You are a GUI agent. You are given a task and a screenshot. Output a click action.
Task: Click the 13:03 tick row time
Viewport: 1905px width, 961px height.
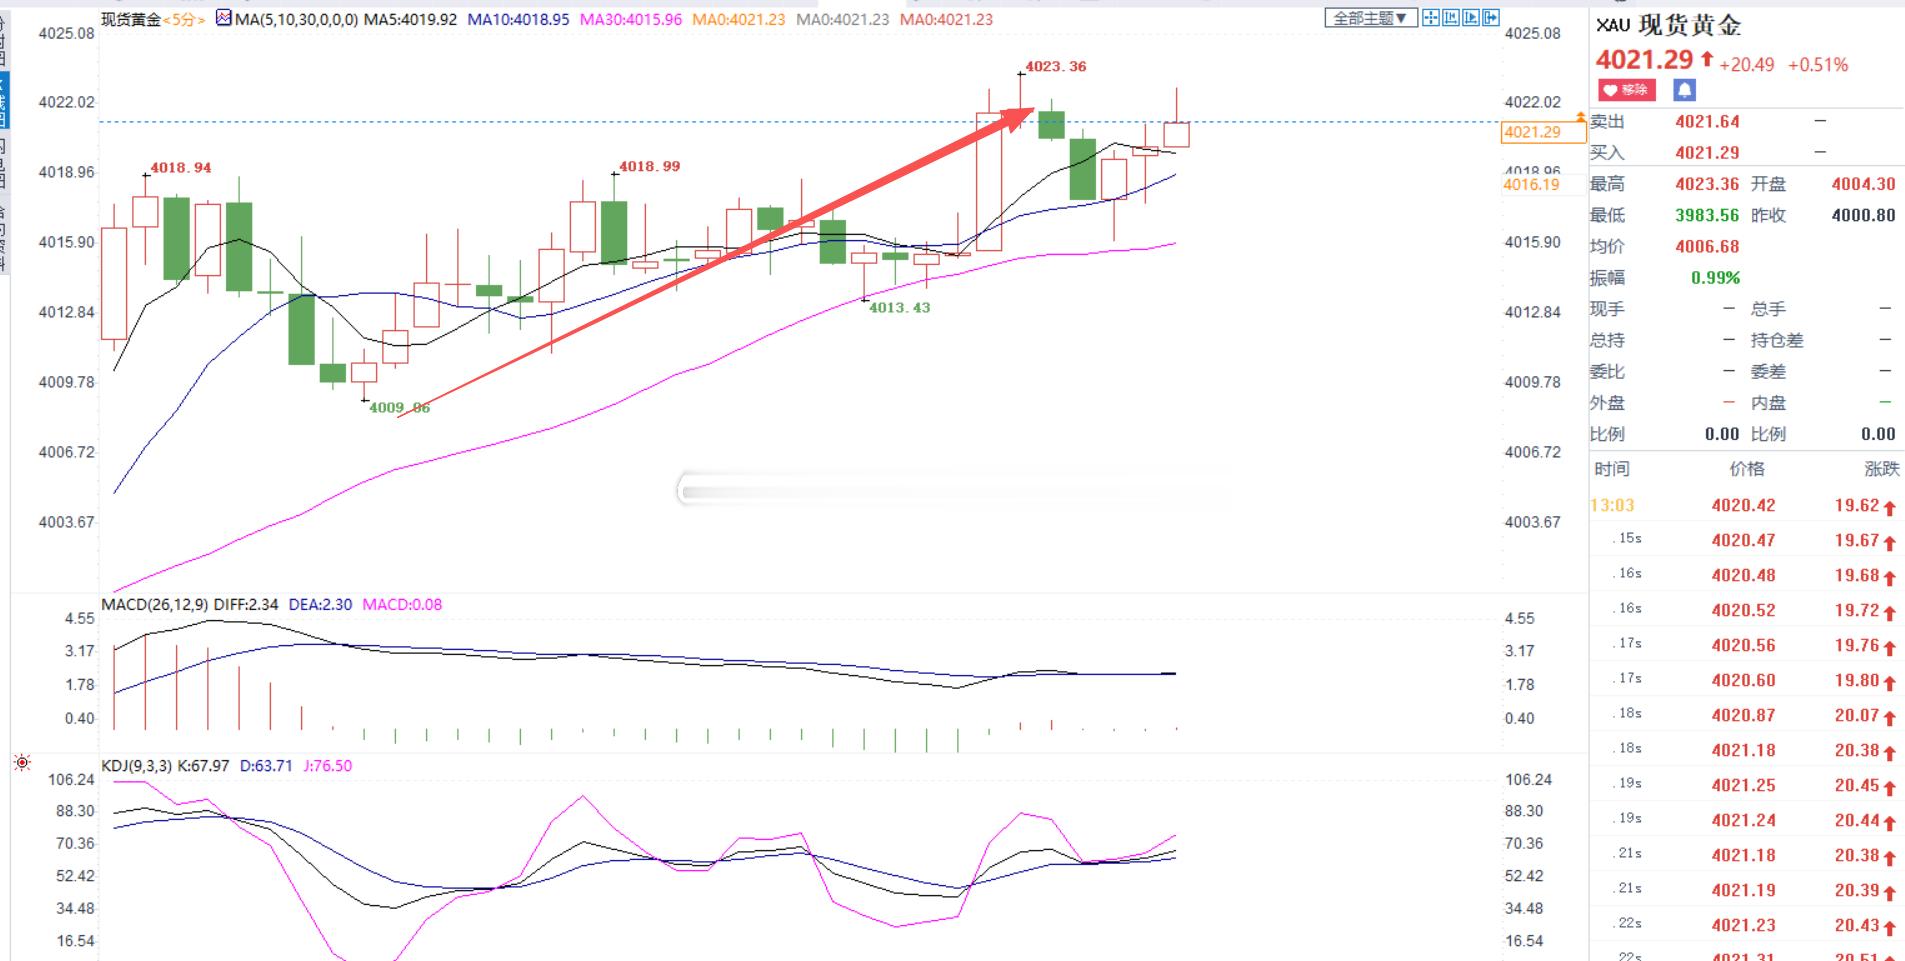tap(1612, 506)
